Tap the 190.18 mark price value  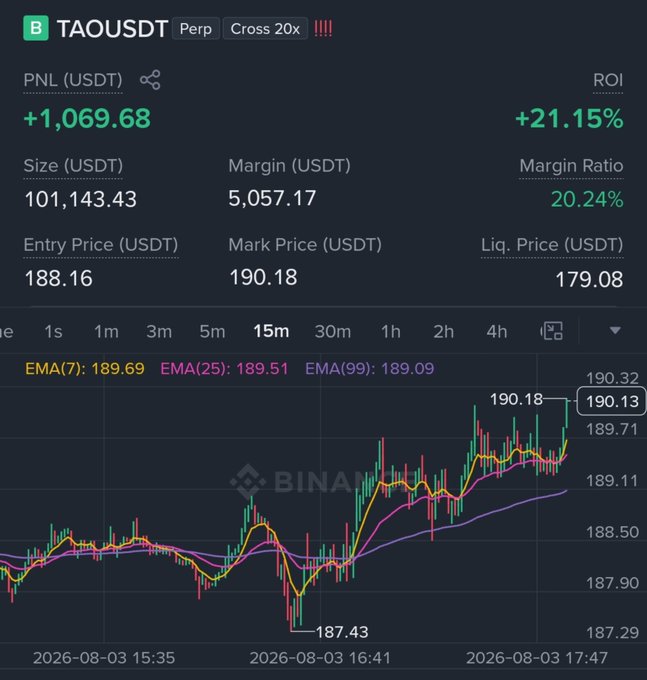[x=263, y=278]
